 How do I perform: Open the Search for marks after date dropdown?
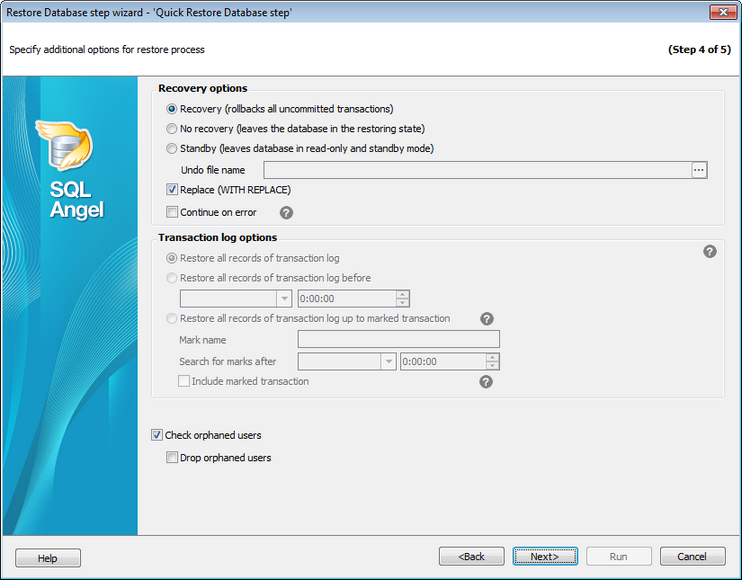pos(389,361)
